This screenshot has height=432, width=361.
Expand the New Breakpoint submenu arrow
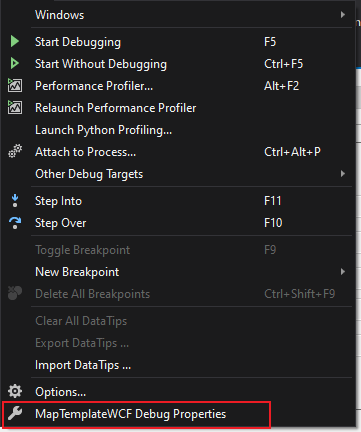pos(342,272)
